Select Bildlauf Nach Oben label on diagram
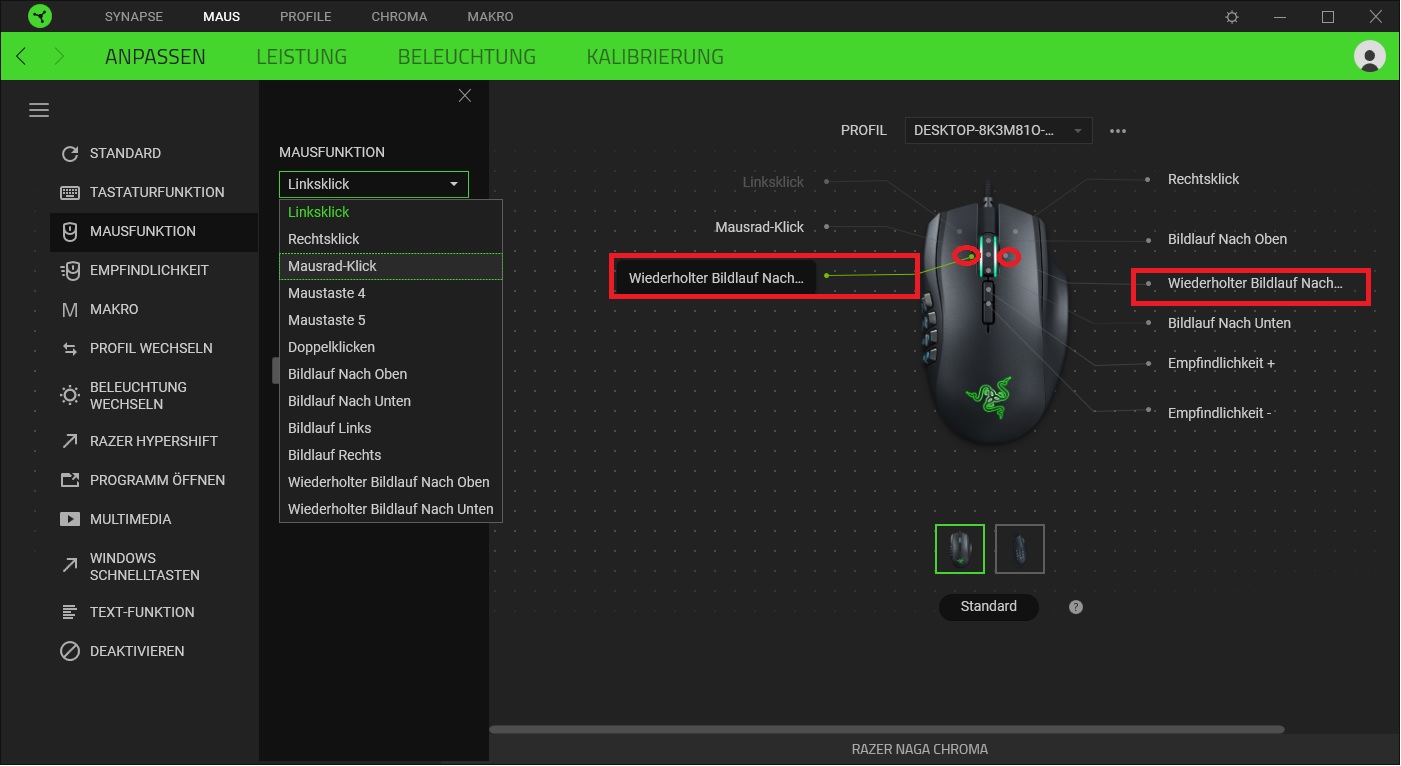 click(x=1227, y=239)
